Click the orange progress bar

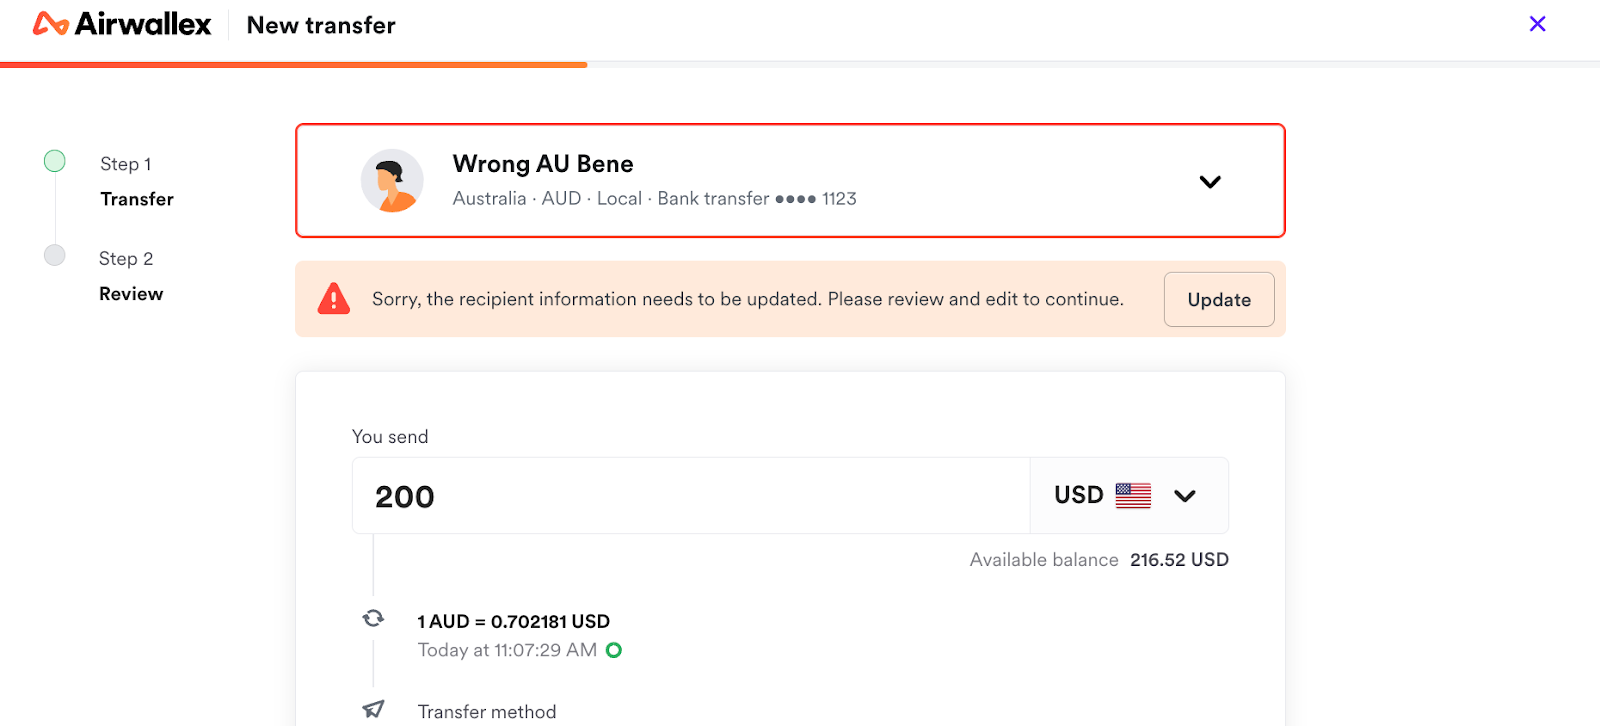click(x=294, y=65)
